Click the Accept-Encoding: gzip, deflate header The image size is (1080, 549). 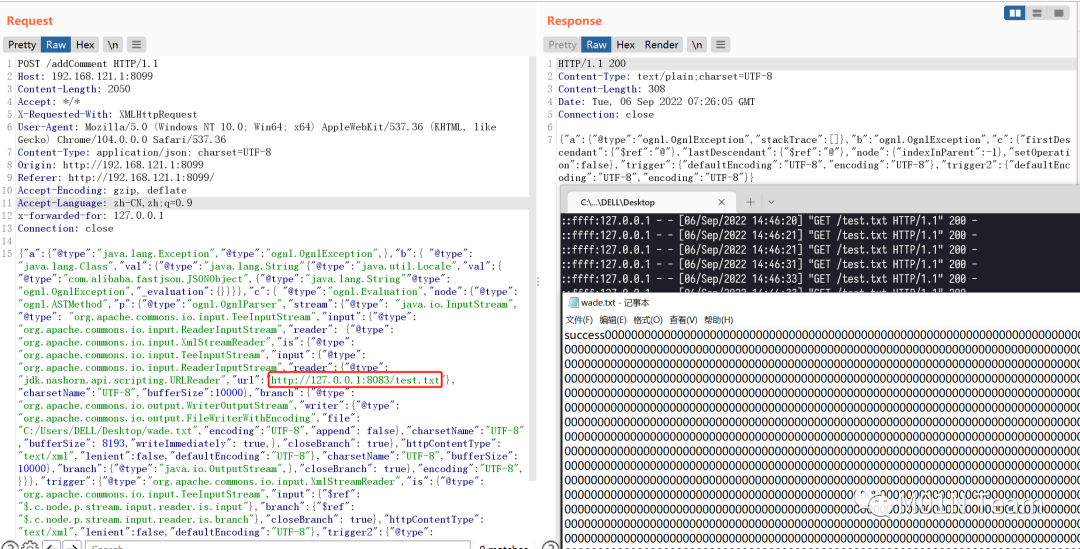click(x=102, y=190)
